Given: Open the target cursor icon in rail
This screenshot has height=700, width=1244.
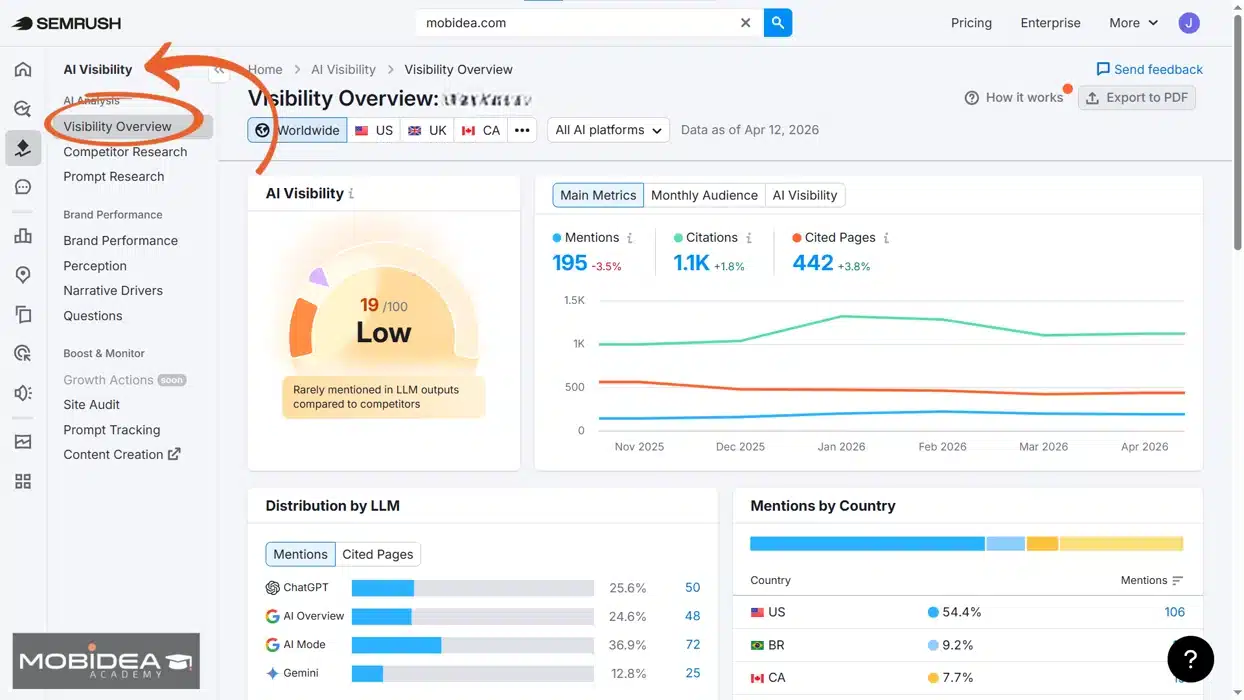Looking at the screenshot, I should click(x=23, y=353).
